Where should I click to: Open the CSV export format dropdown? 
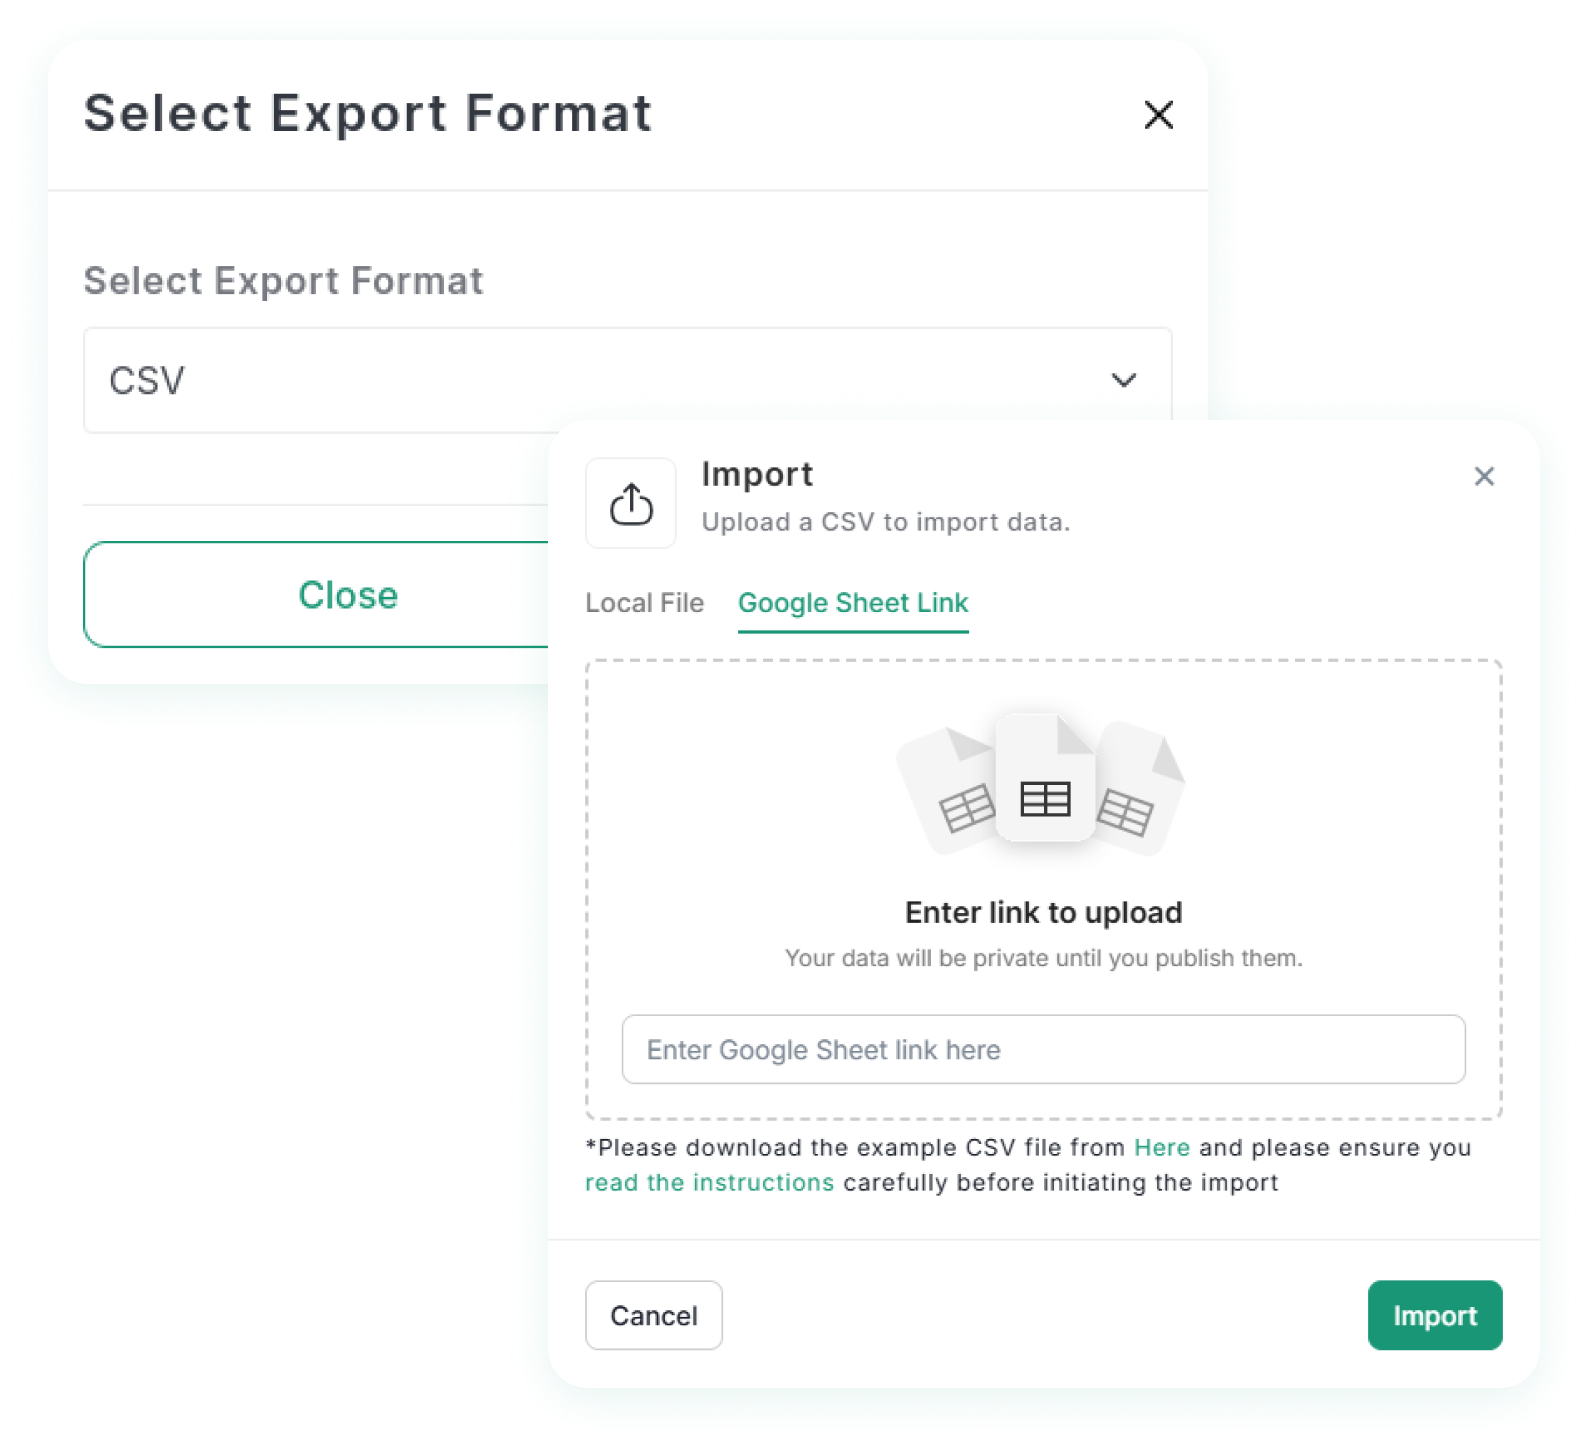627,380
